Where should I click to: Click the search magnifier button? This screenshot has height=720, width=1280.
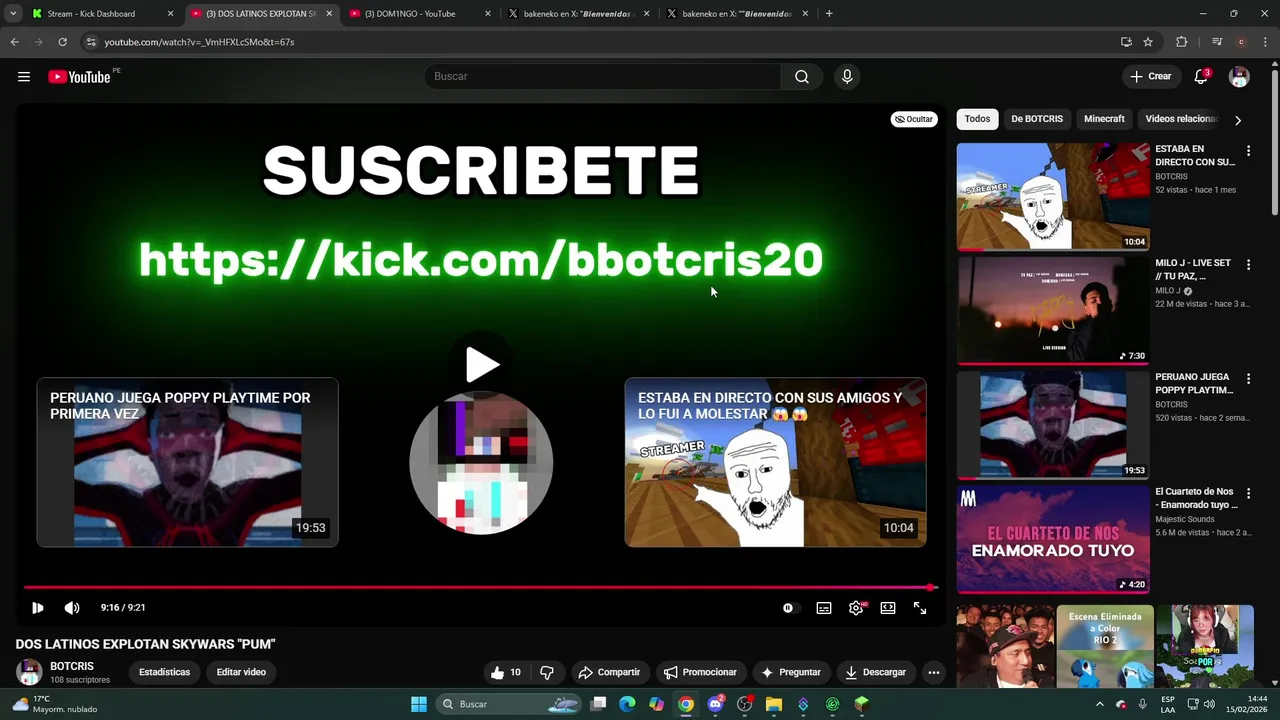[802, 77]
